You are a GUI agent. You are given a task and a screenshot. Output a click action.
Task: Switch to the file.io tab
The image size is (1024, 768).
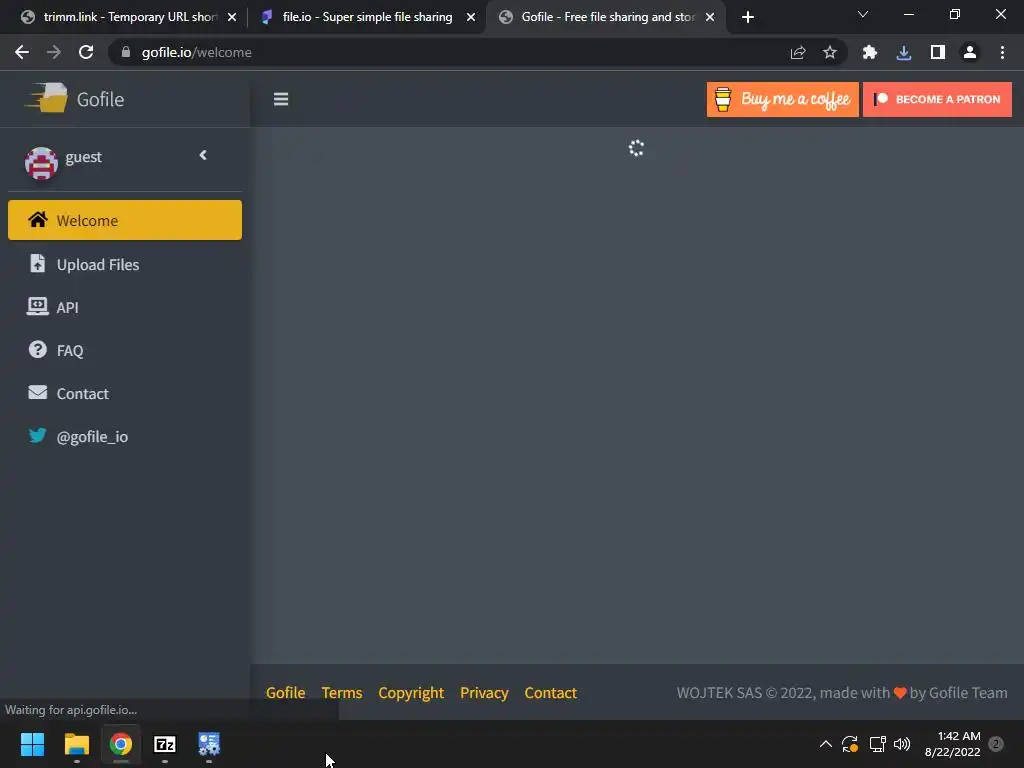(367, 17)
